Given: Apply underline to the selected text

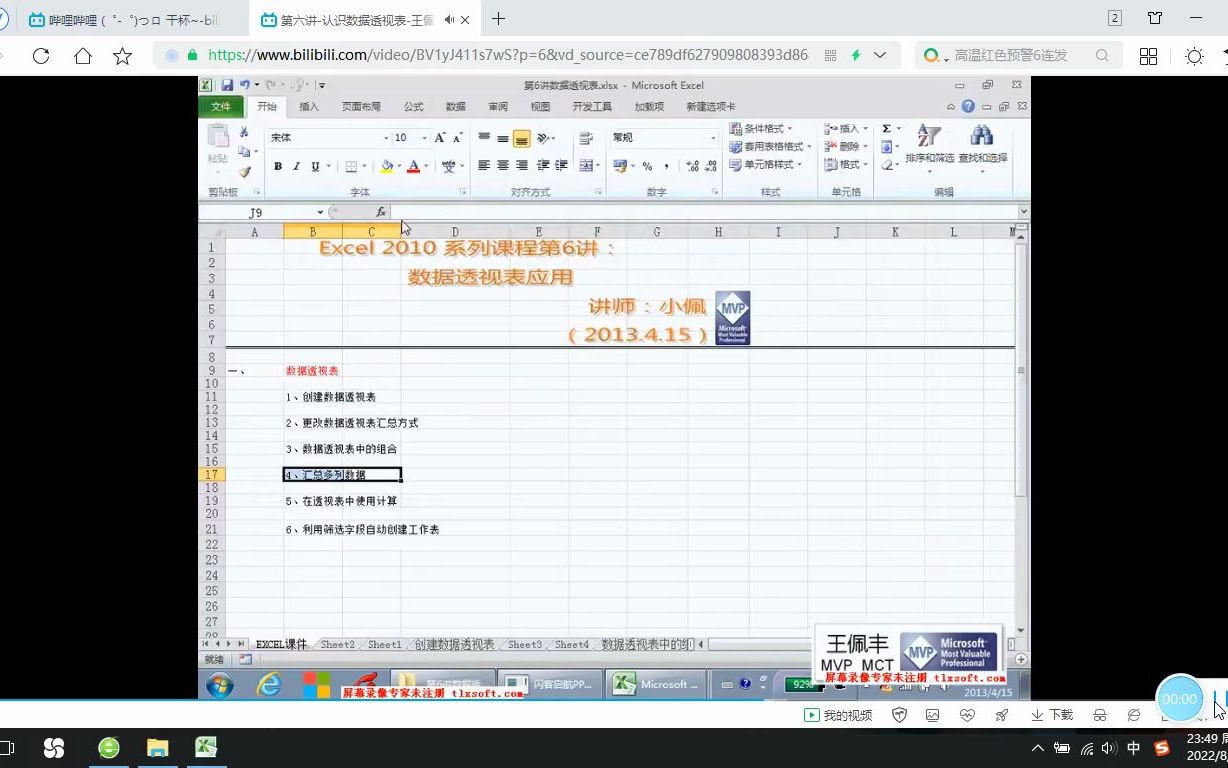Looking at the screenshot, I should coord(316,164).
